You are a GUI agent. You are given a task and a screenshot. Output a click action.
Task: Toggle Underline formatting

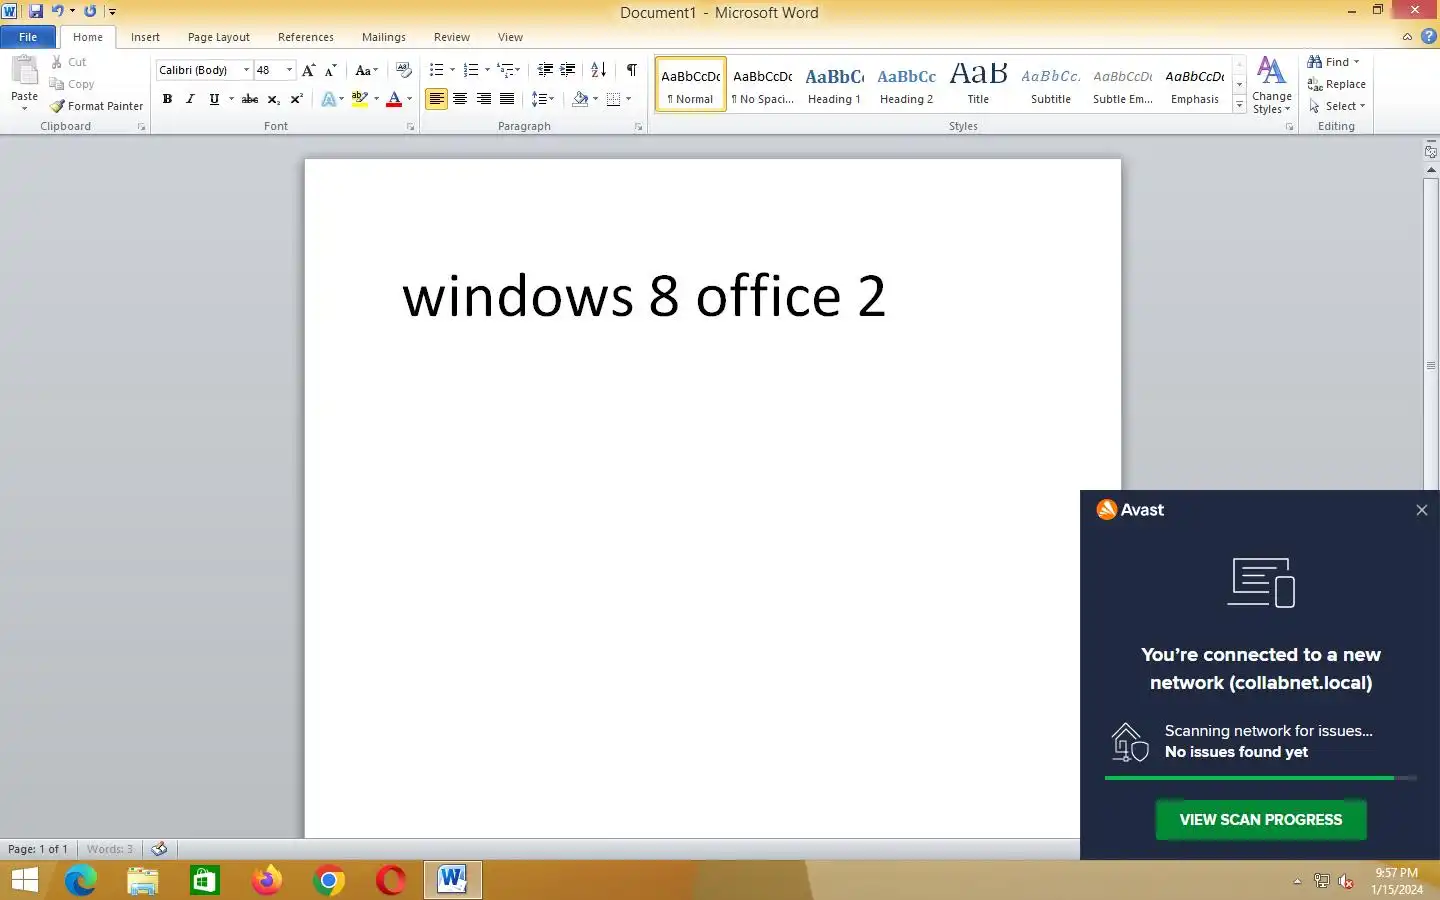213,99
